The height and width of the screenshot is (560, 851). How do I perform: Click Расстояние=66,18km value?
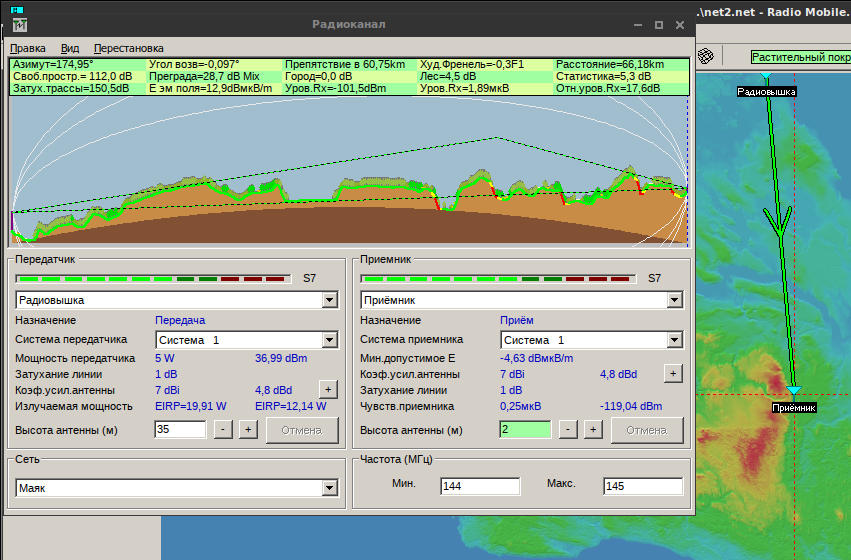(610, 65)
